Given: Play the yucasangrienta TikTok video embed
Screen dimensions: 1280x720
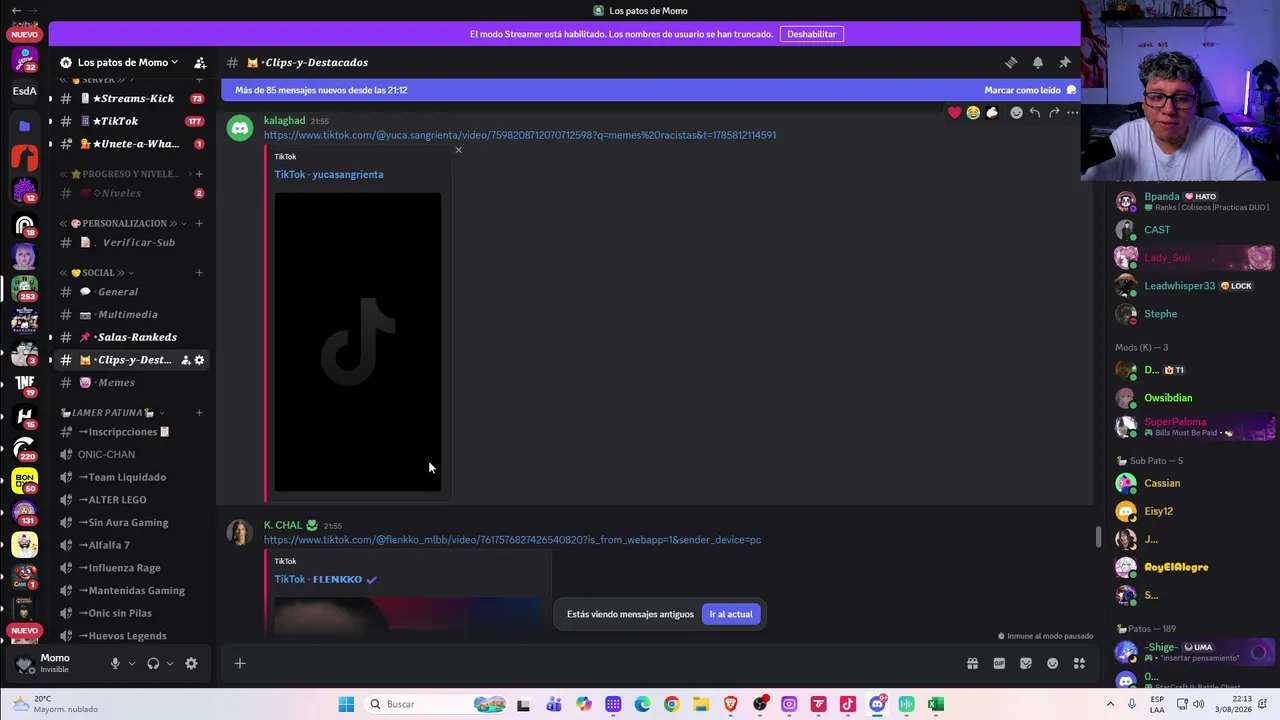Looking at the screenshot, I should pos(358,342).
